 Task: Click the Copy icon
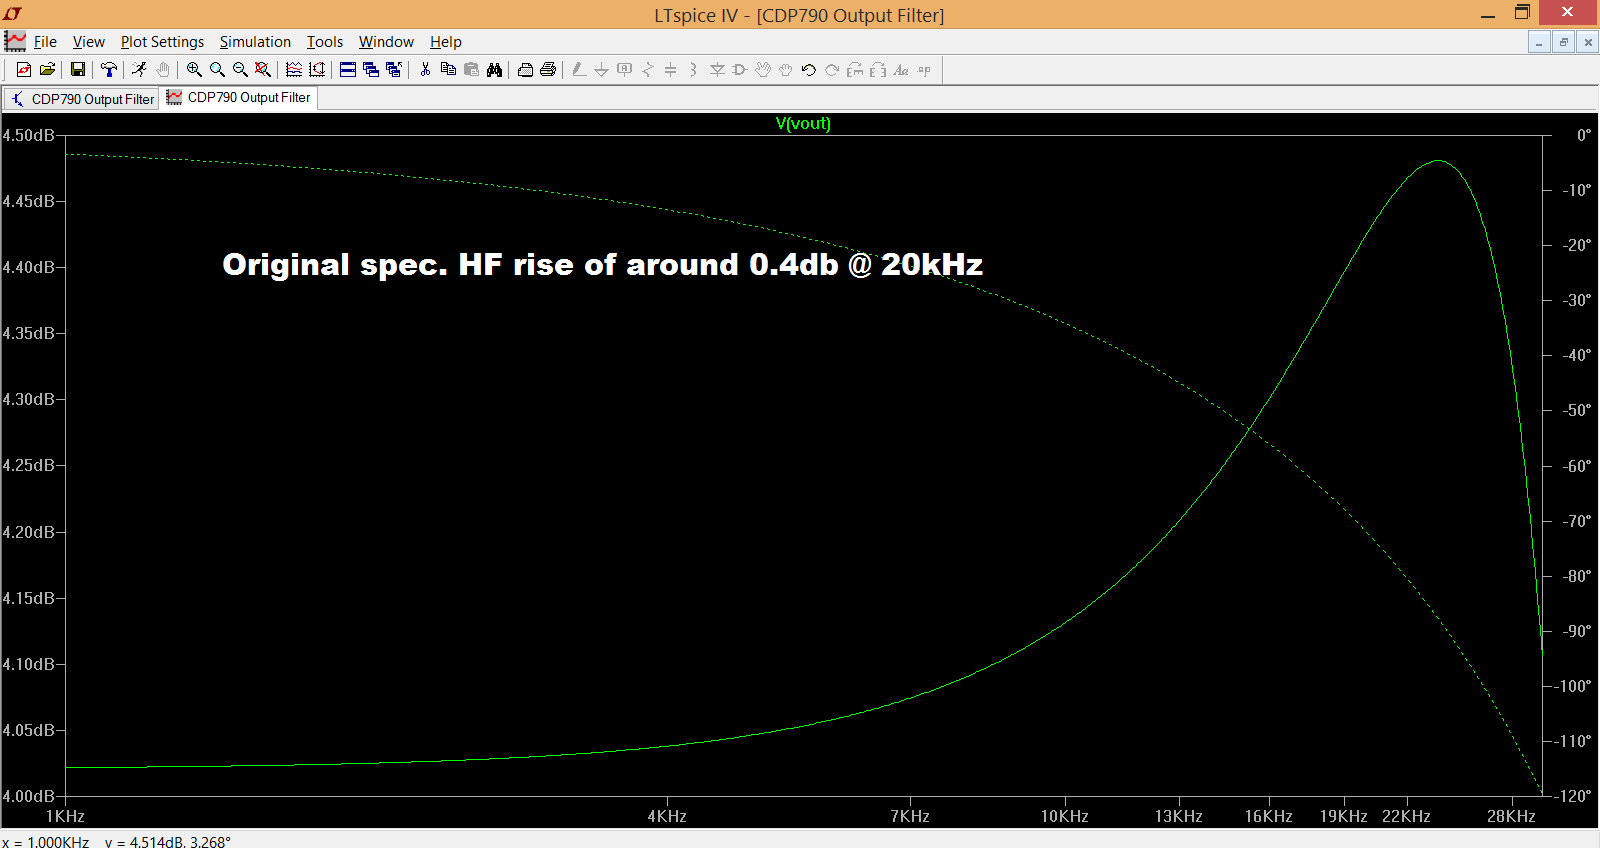[448, 69]
